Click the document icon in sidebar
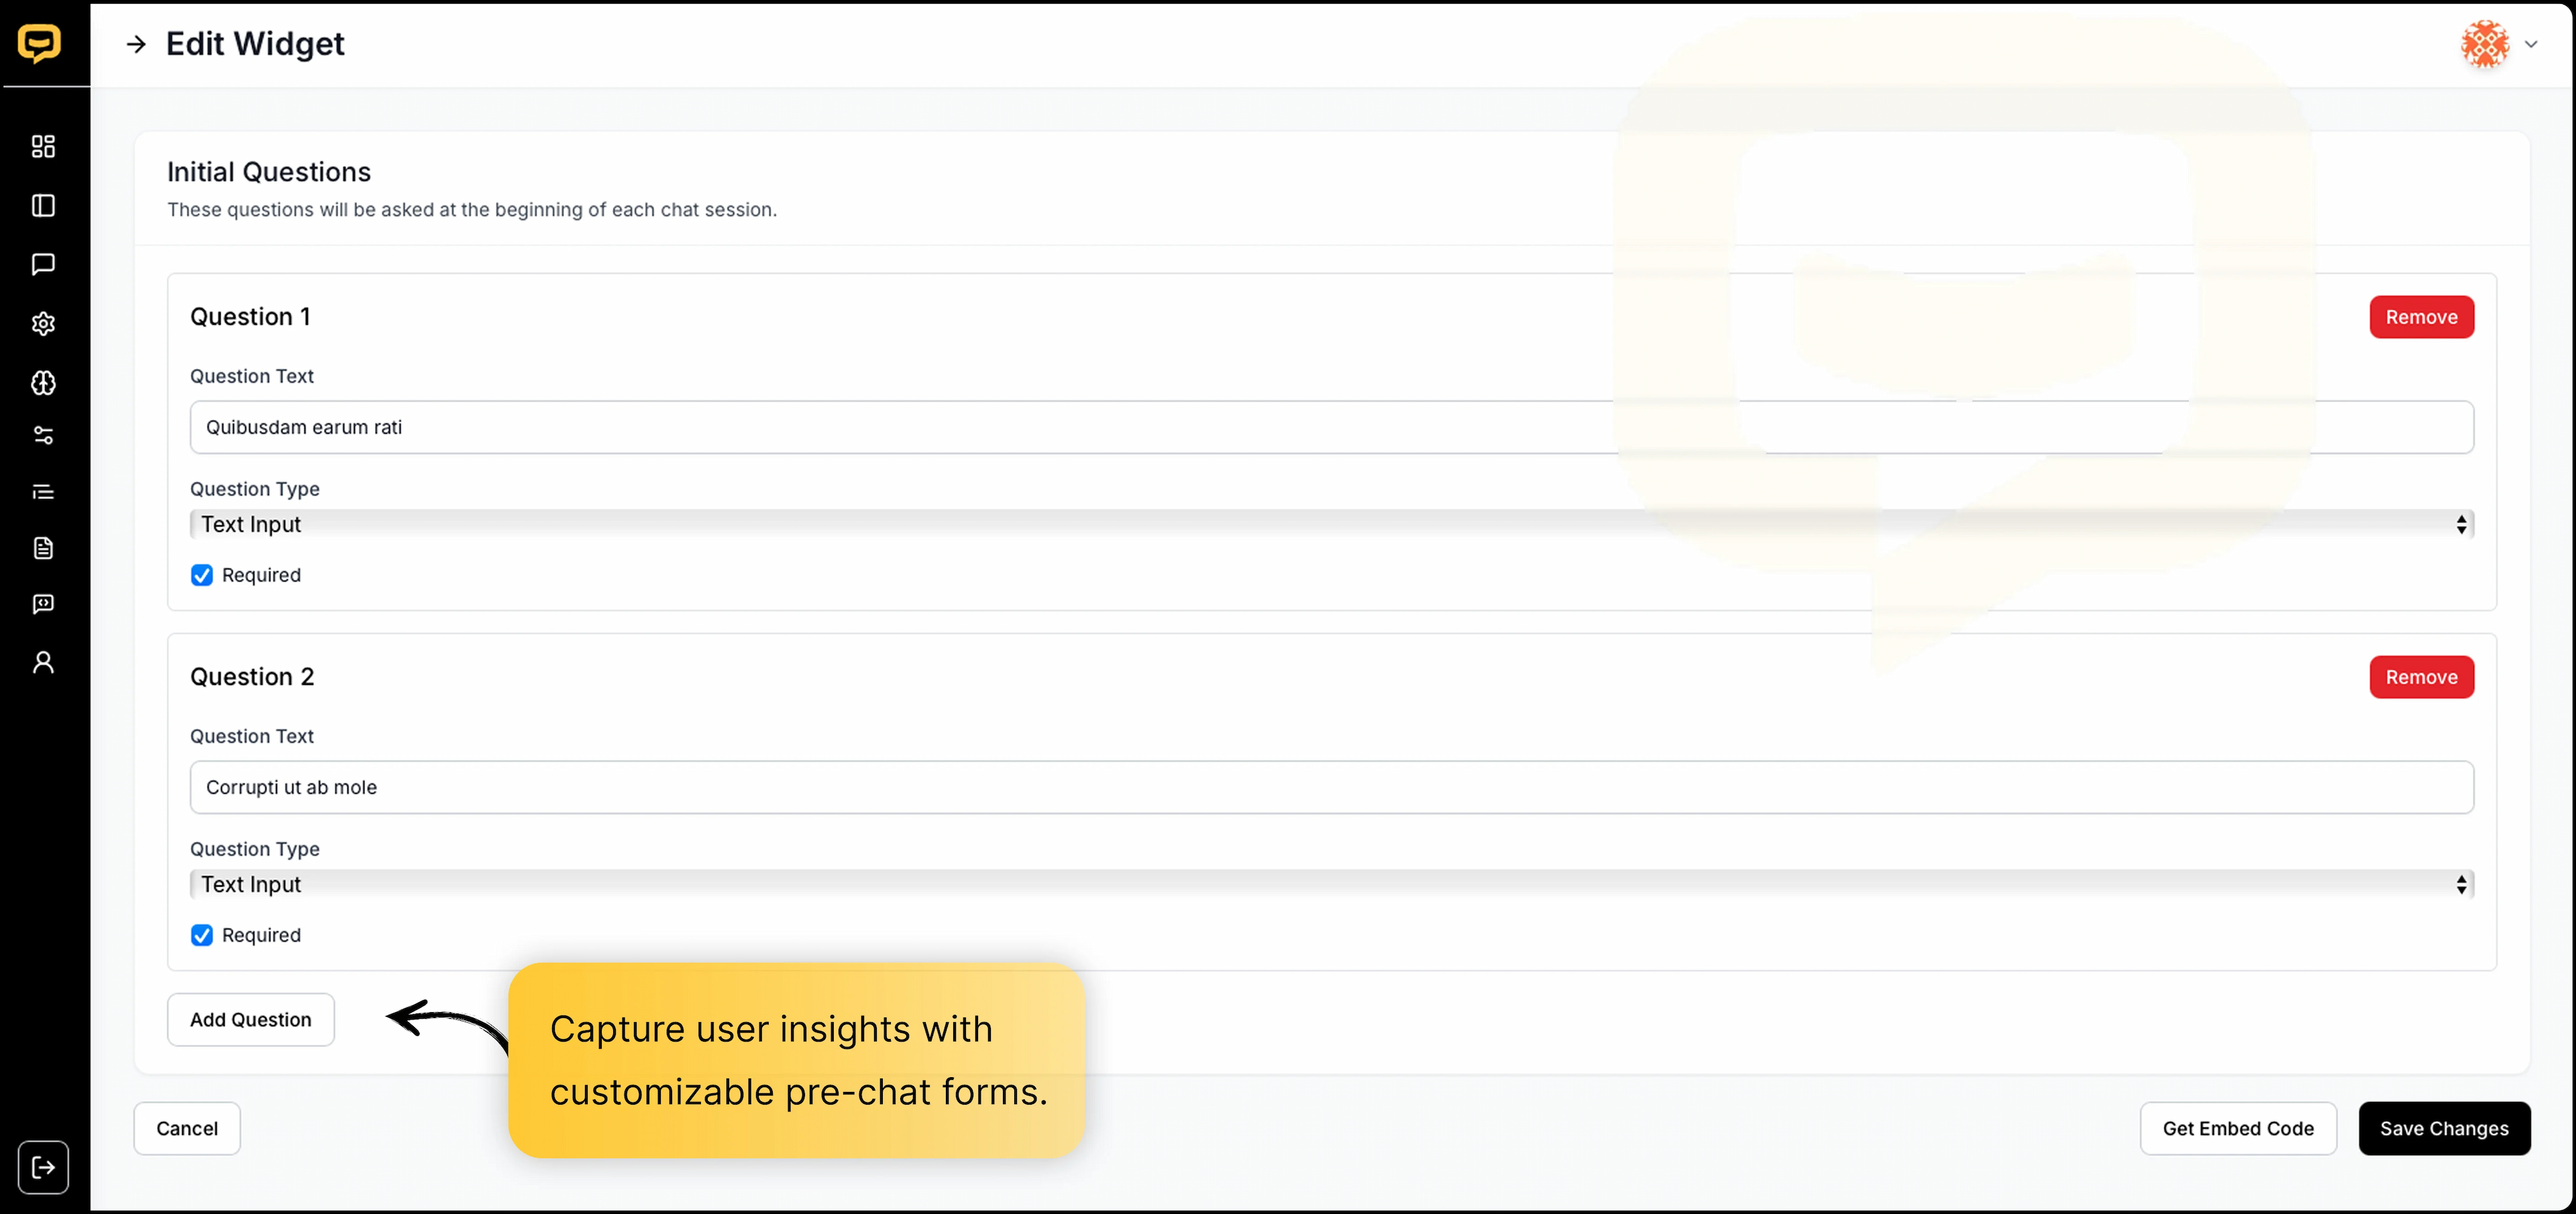The width and height of the screenshot is (2576, 1214). click(43, 548)
